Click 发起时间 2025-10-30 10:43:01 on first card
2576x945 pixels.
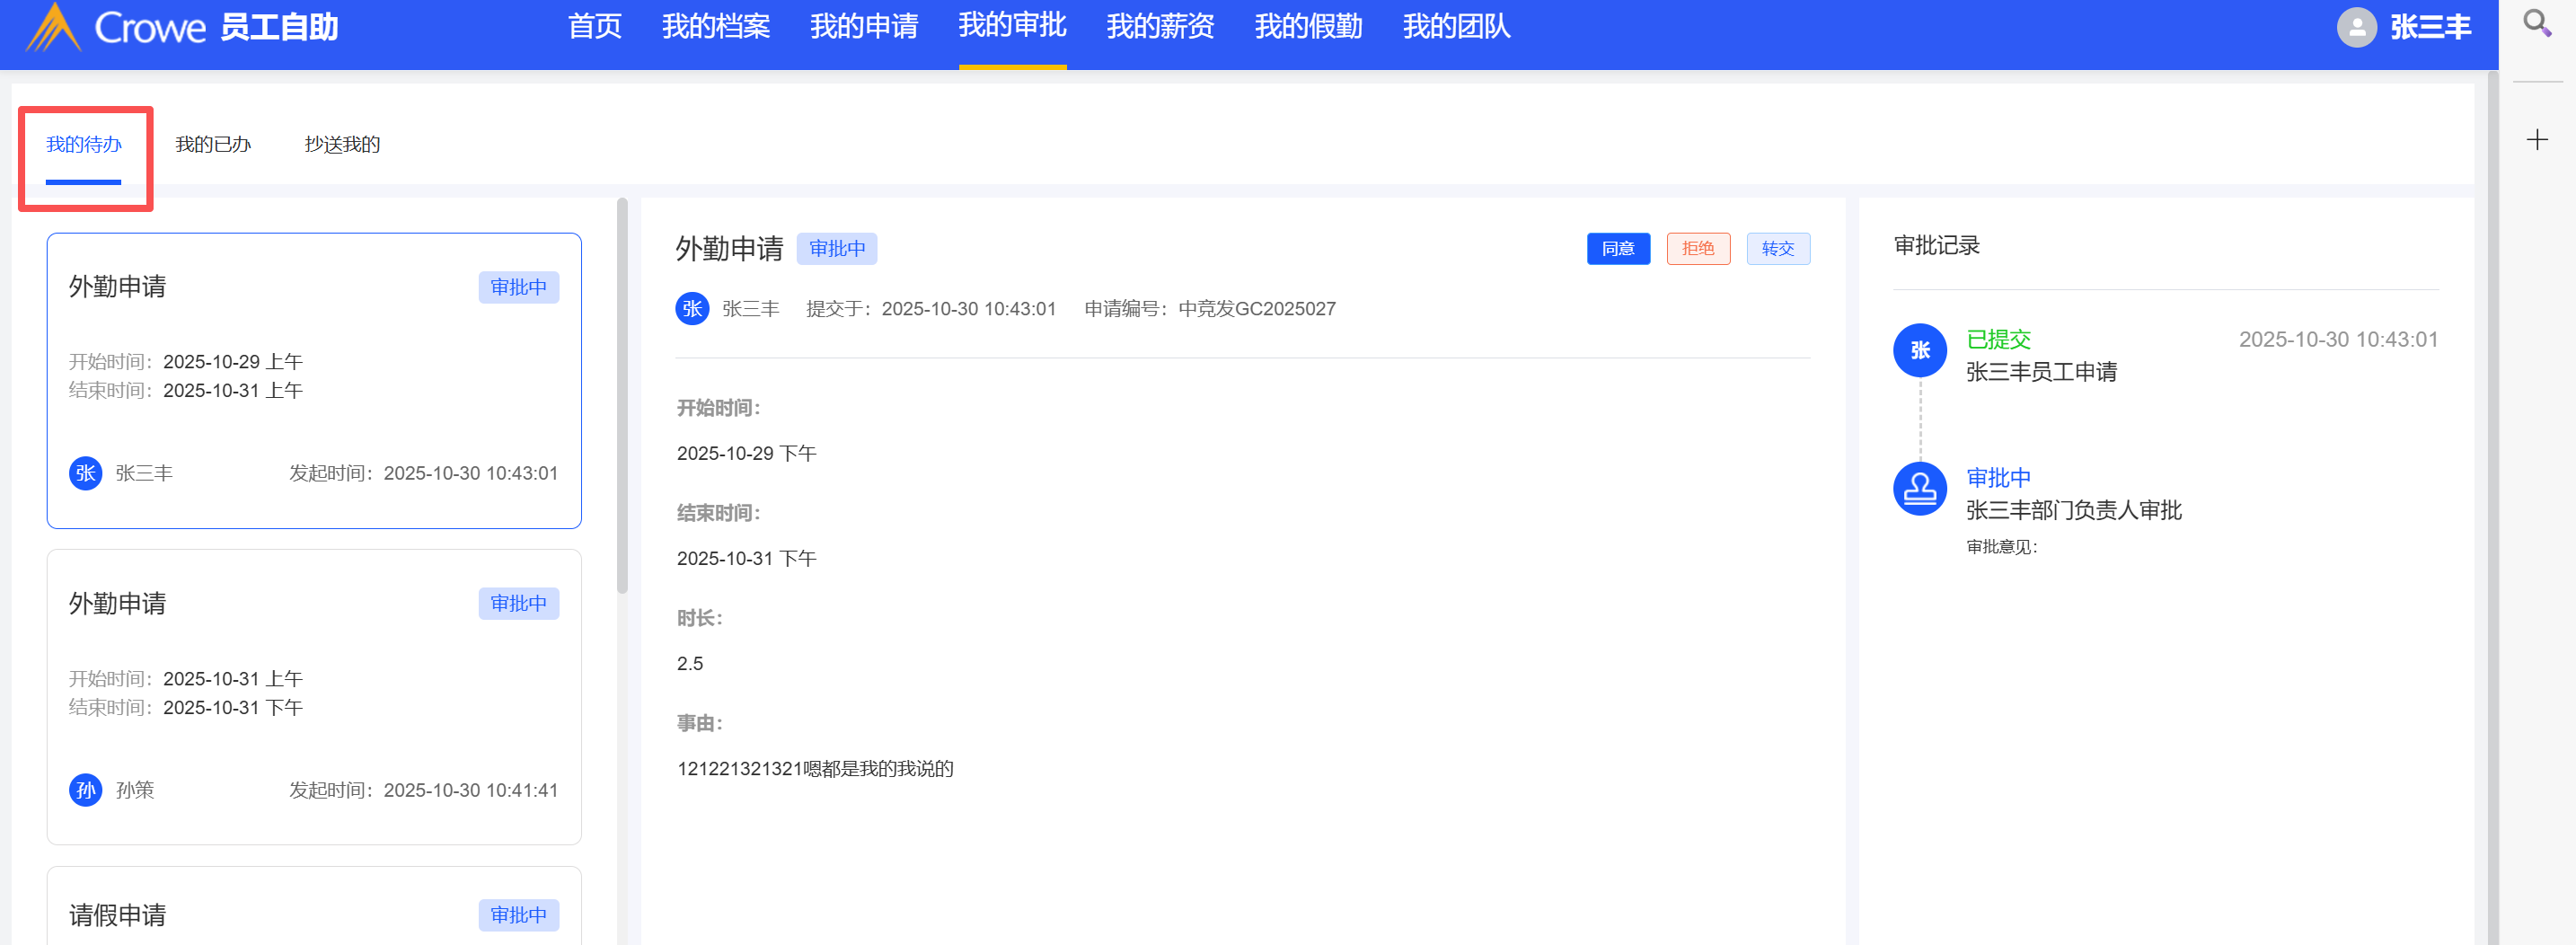tap(423, 473)
